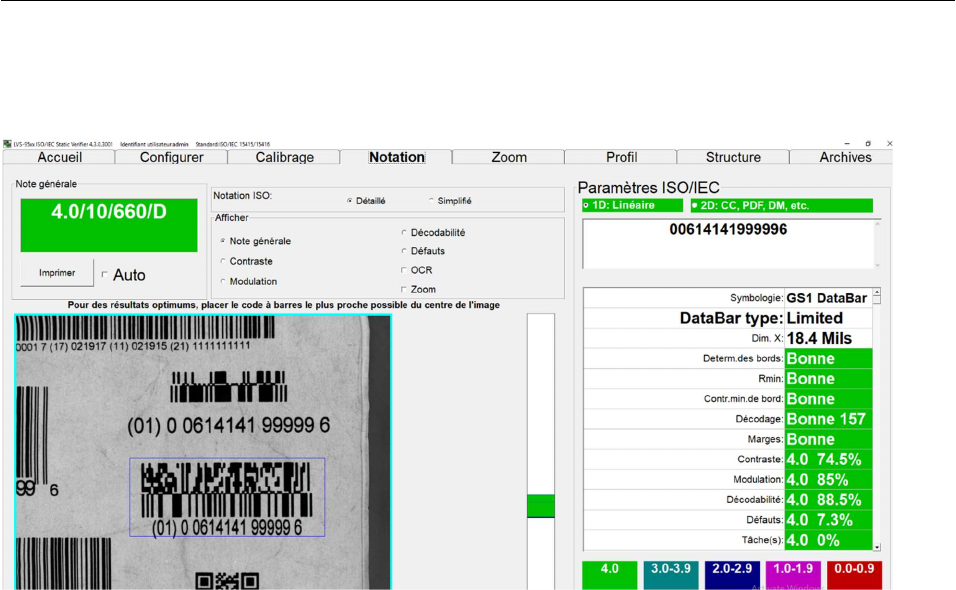Open the Accueil tab
956x590 pixels.
coord(59,157)
